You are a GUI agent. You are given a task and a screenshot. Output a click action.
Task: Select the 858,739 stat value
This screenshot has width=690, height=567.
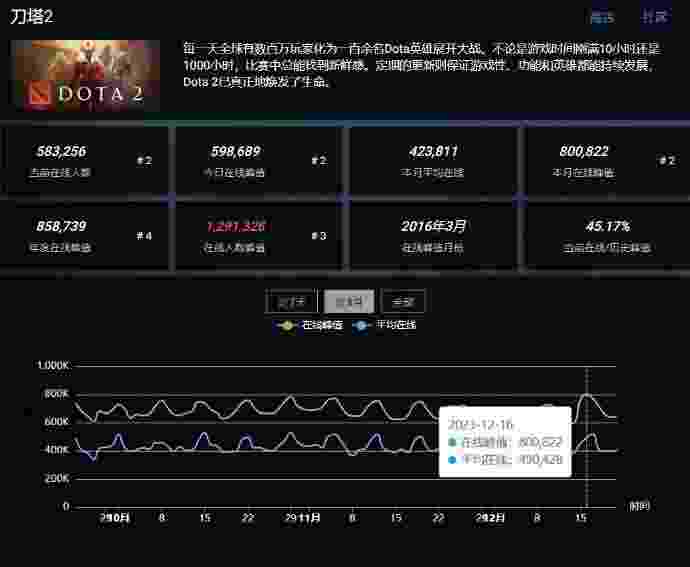(62, 226)
